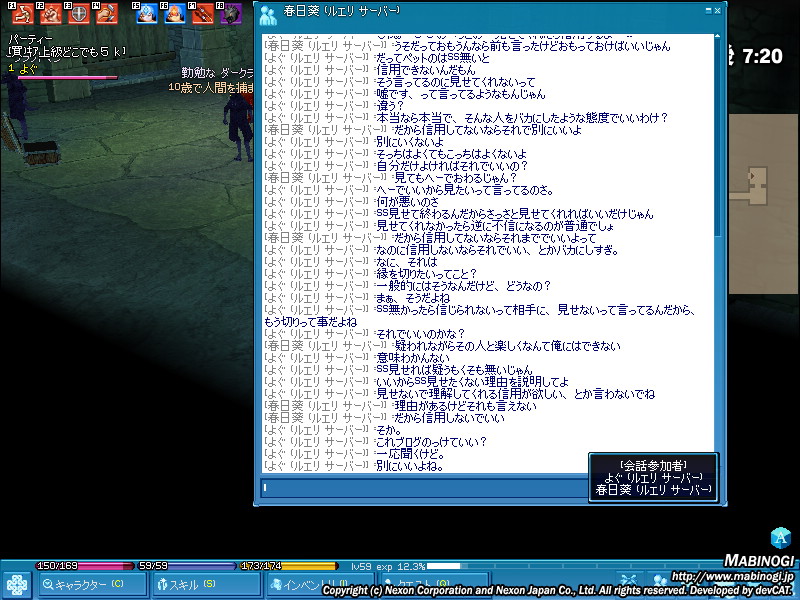800x600 pixels.
Task: Select participant 春日奕 (ルエリ サーバー) in 会話参加者
Action: (x=653, y=490)
